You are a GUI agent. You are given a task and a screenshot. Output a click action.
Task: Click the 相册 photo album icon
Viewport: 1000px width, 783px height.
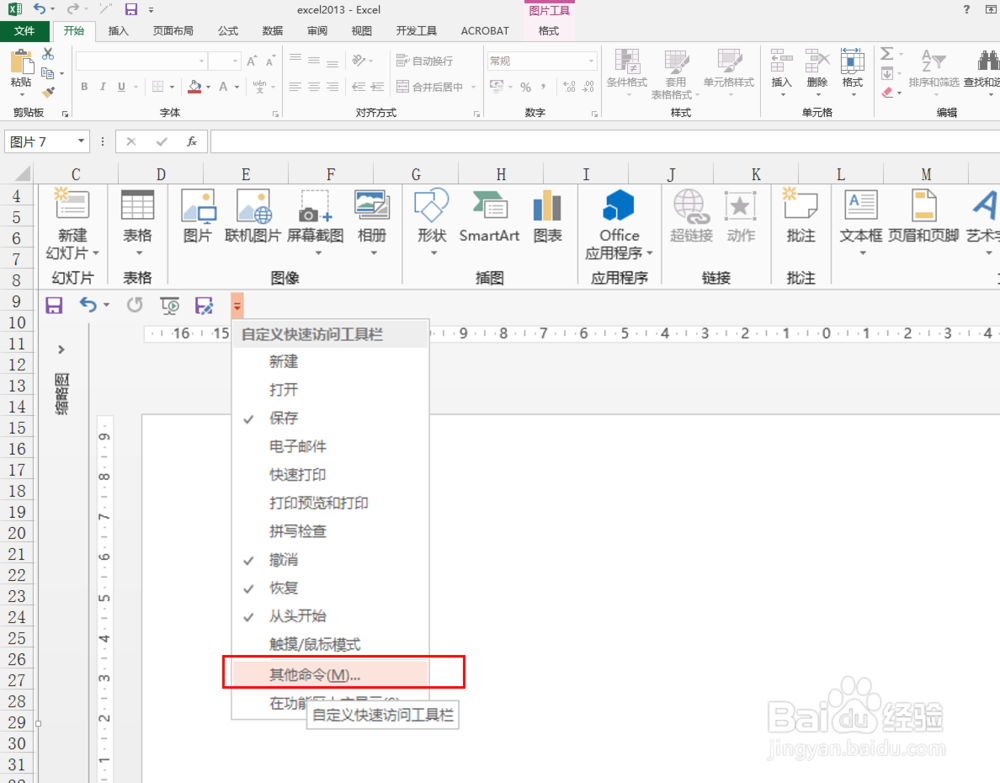pos(372,206)
